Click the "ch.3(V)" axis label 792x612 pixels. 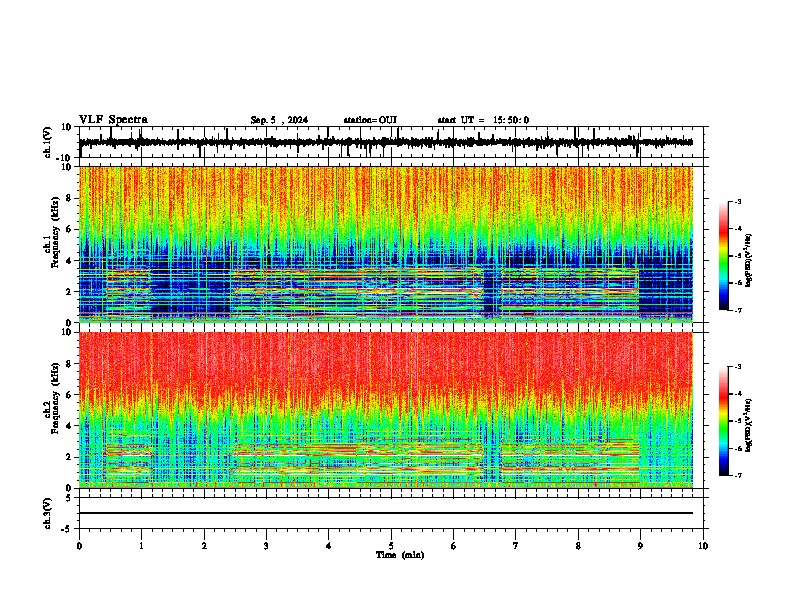[x=48, y=513]
